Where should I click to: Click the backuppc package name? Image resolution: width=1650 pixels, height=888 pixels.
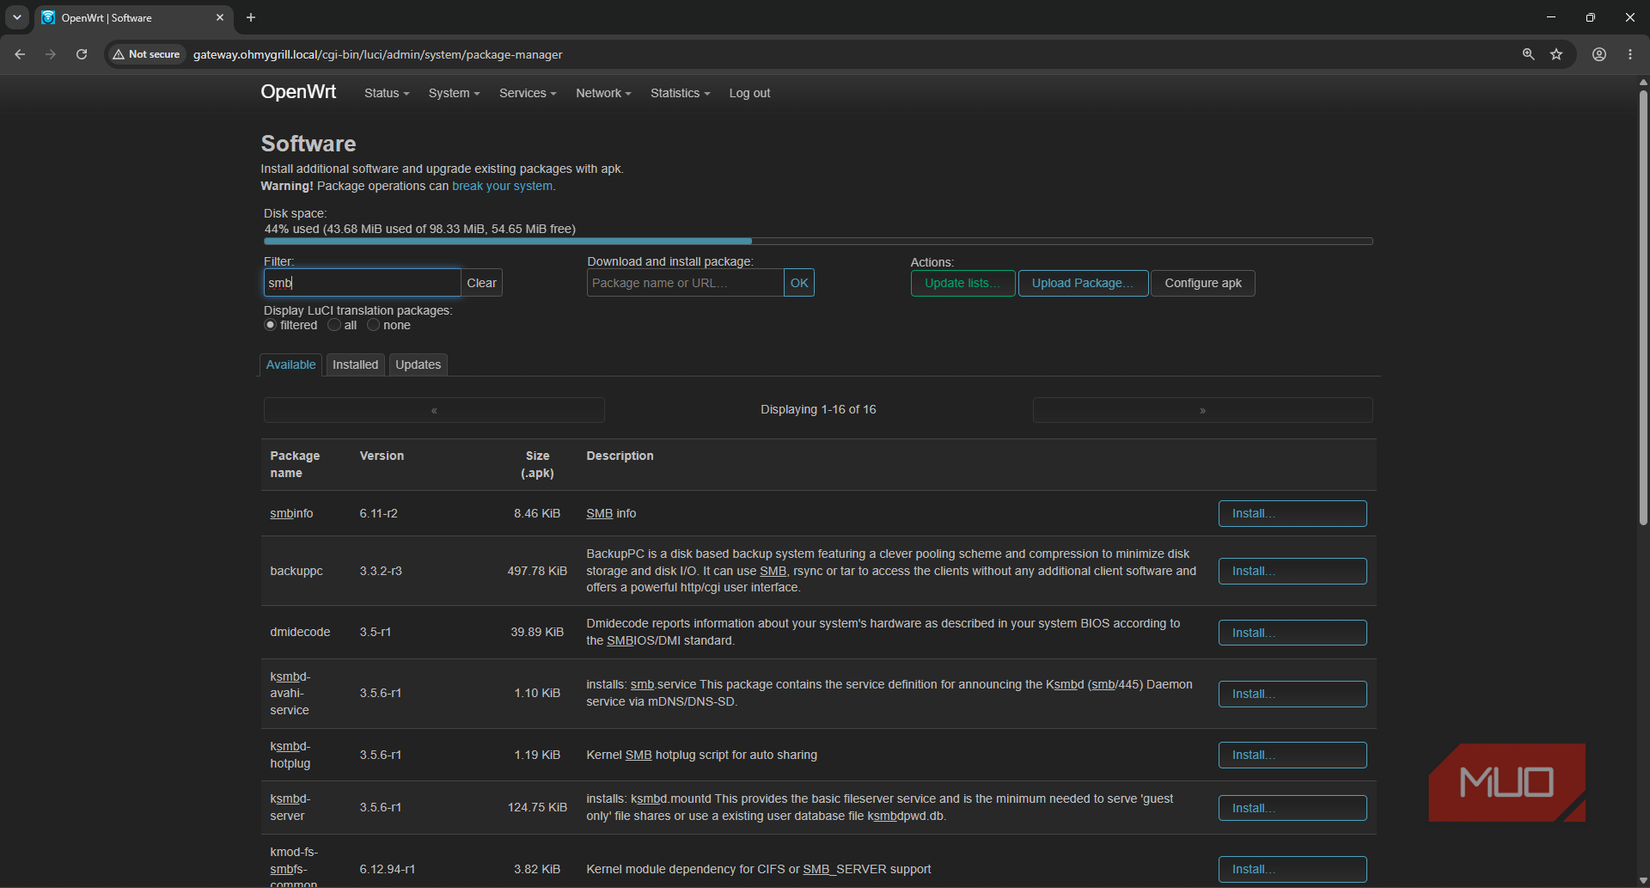296,571
